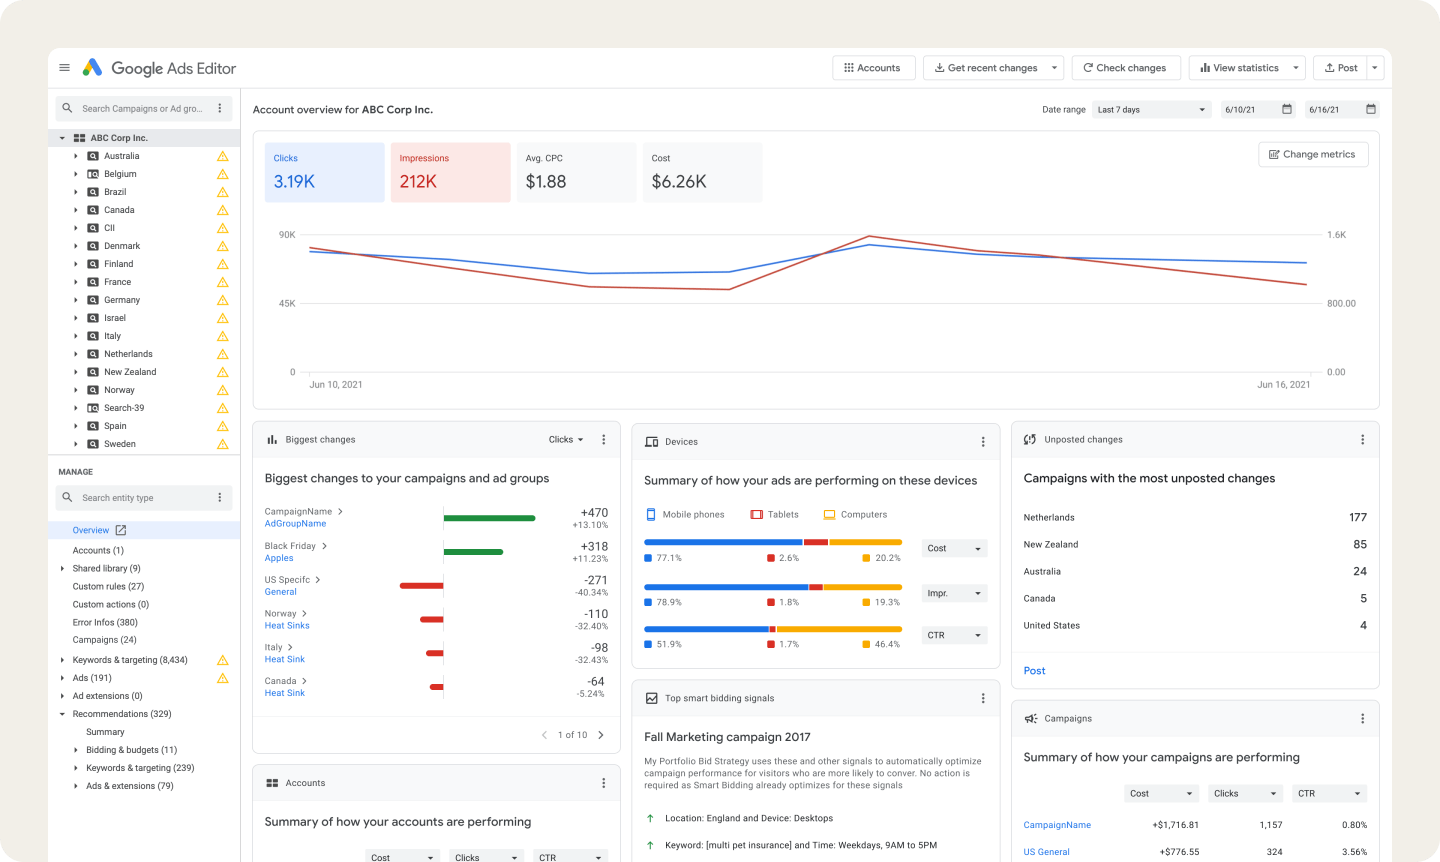Image resolution: width=1440 pixels, height=862 pixels.
Task: Toggle the Cost metric card on the chart
Action: point(702,172)
